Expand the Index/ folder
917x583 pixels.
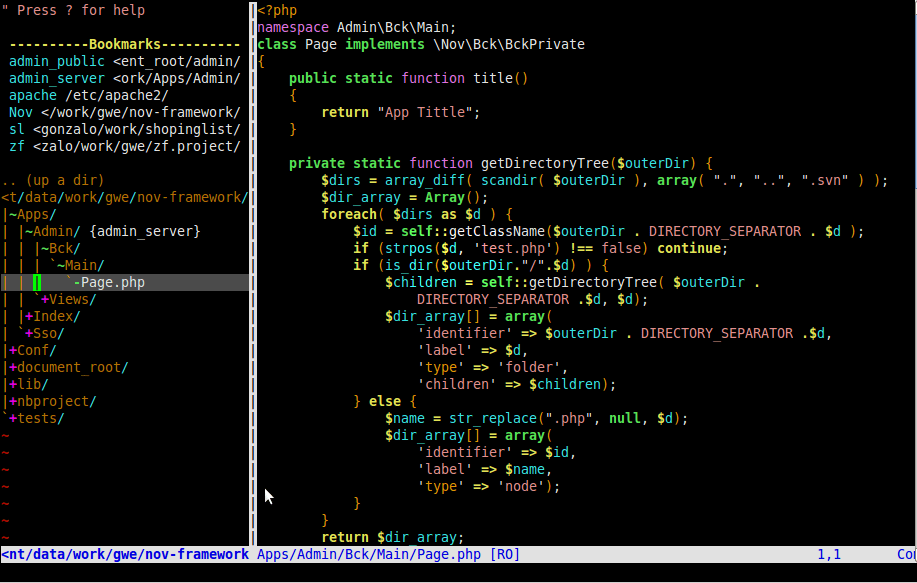53,316
